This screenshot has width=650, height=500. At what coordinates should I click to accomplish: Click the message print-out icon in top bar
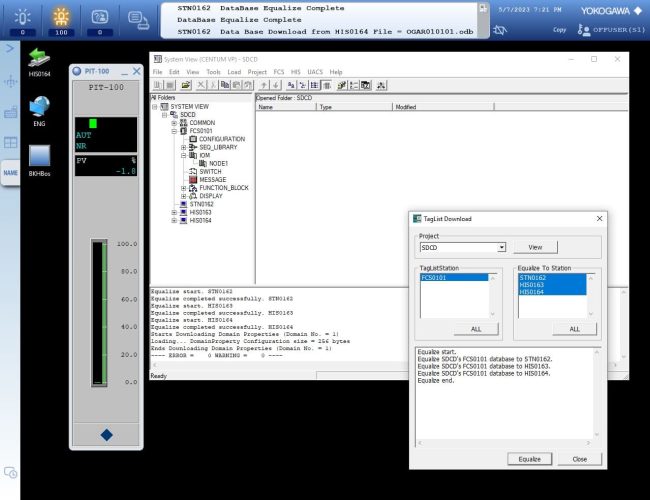click(x=138, y=20)
